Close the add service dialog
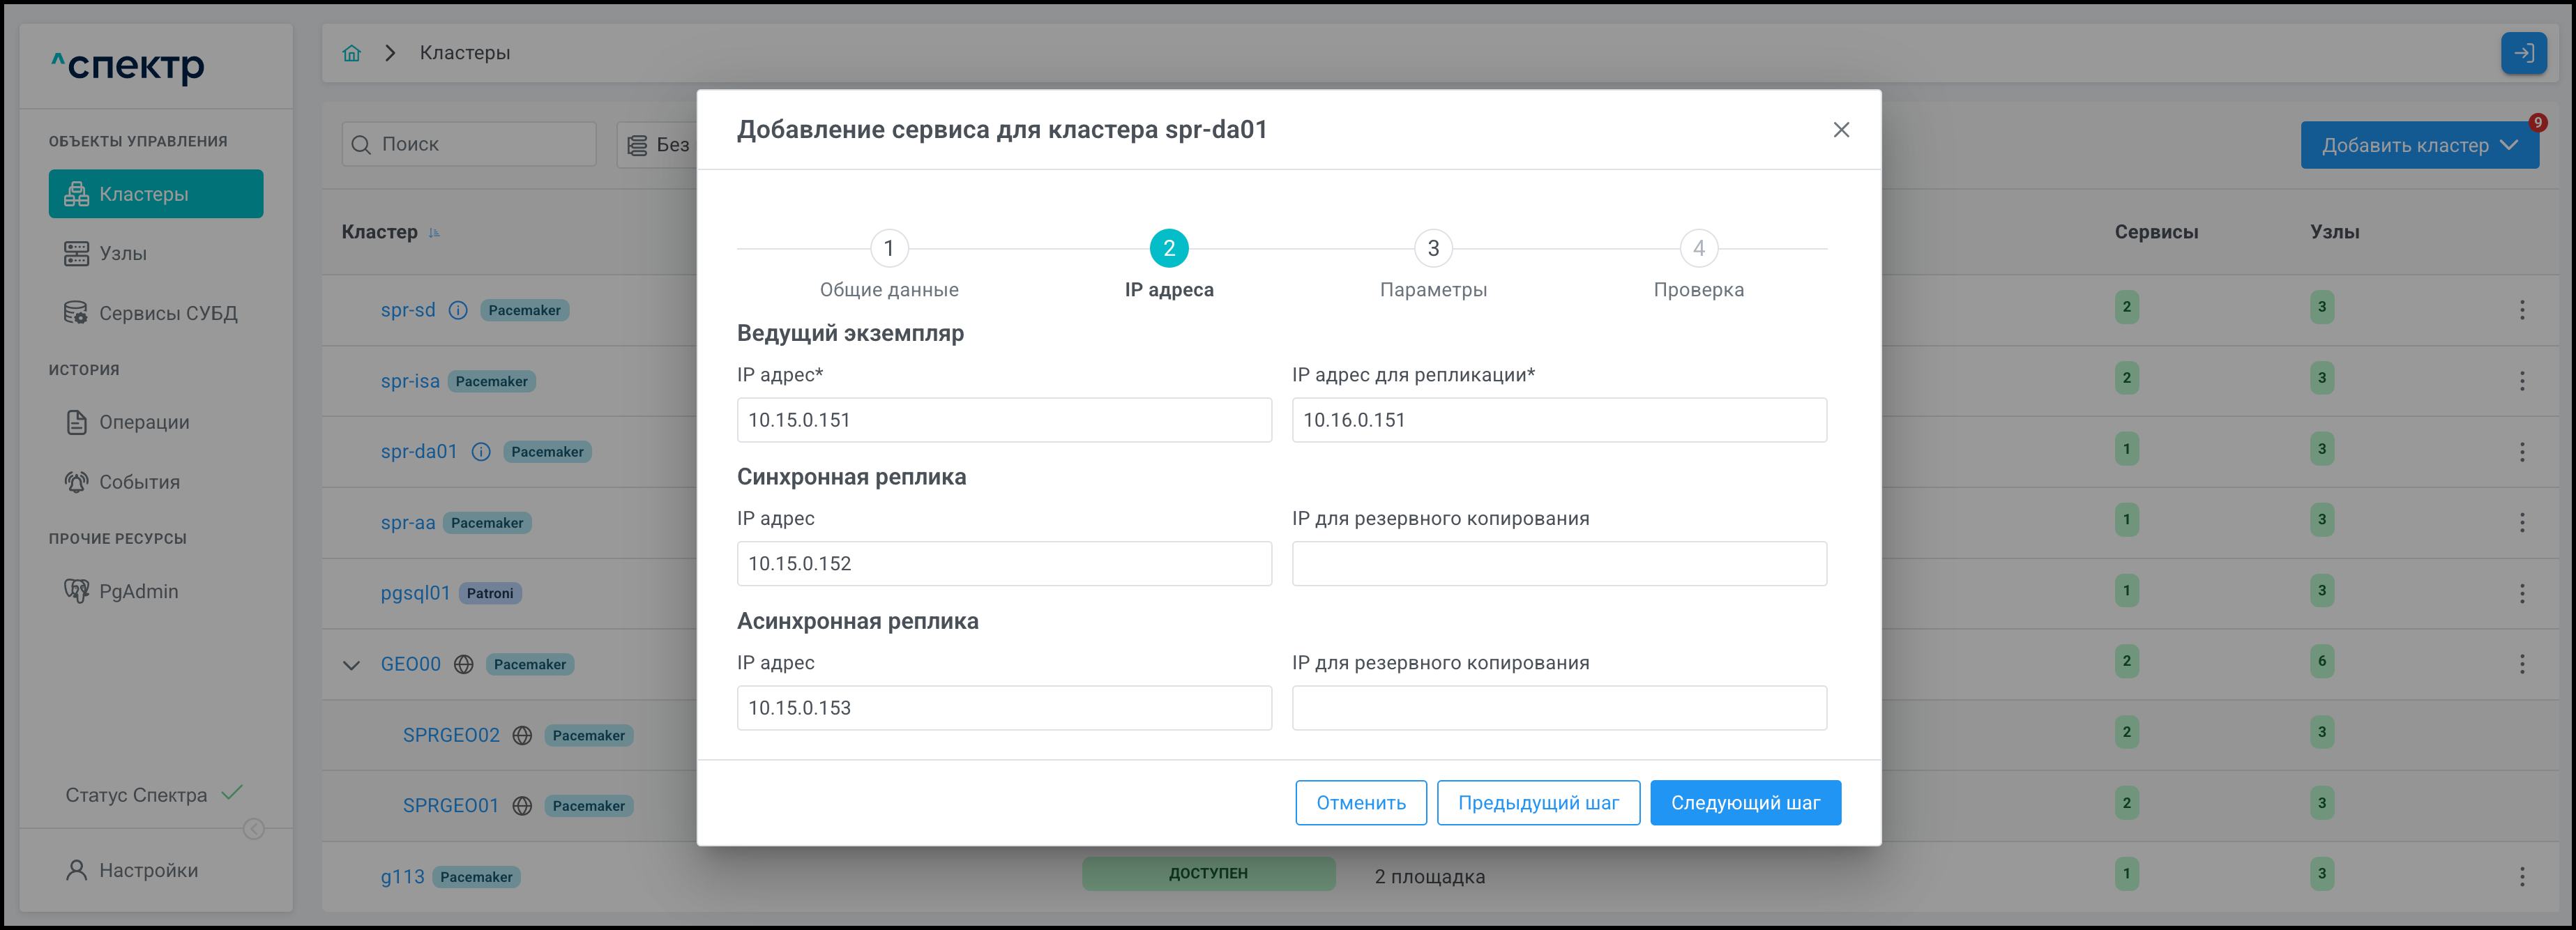The width and height of the screenshot is (2576, 930). pos(1840,130)
